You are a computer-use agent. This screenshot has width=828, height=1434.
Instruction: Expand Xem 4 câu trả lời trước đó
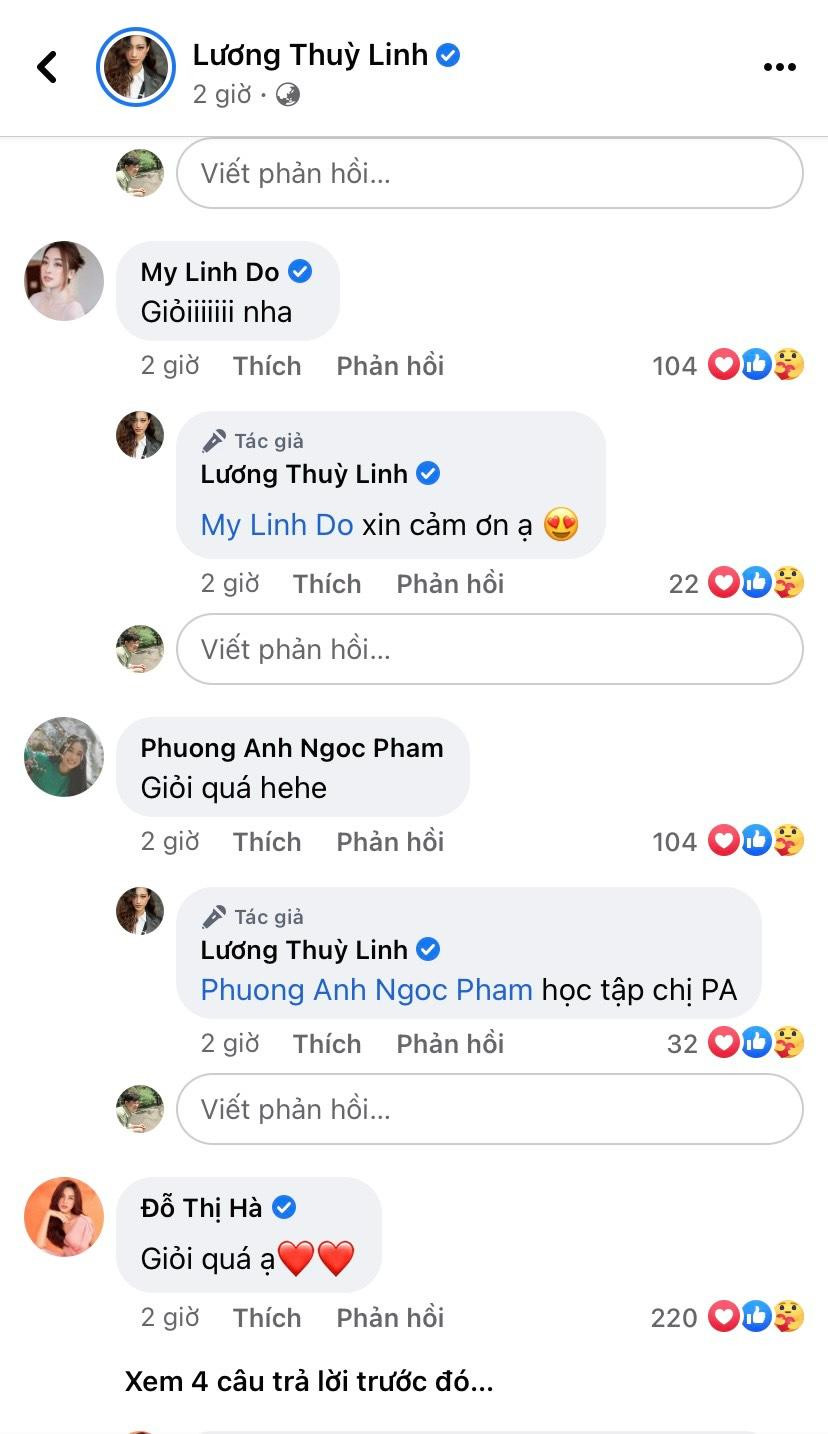pyautogui.click(x=309, y=1382)
